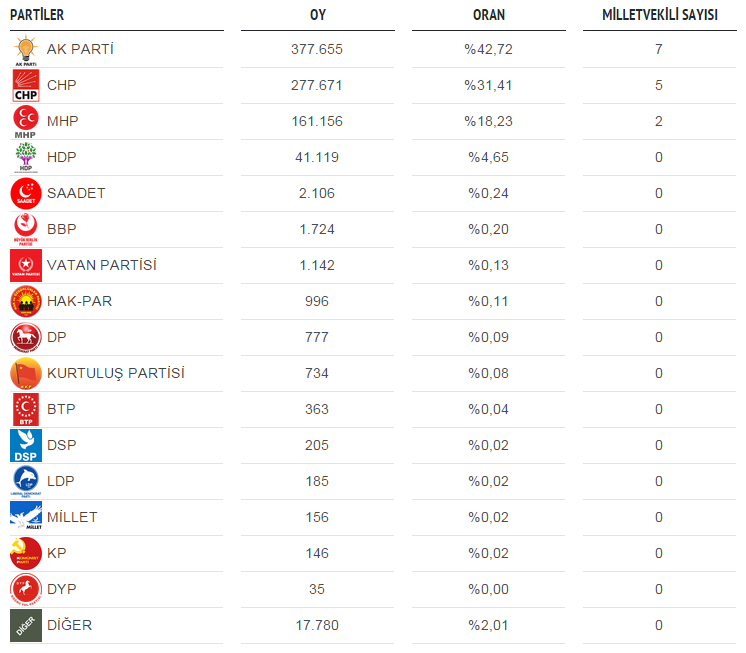Open the SAADET crescent logo
This screenshot has width=746, height=653.
coord(26,194)
